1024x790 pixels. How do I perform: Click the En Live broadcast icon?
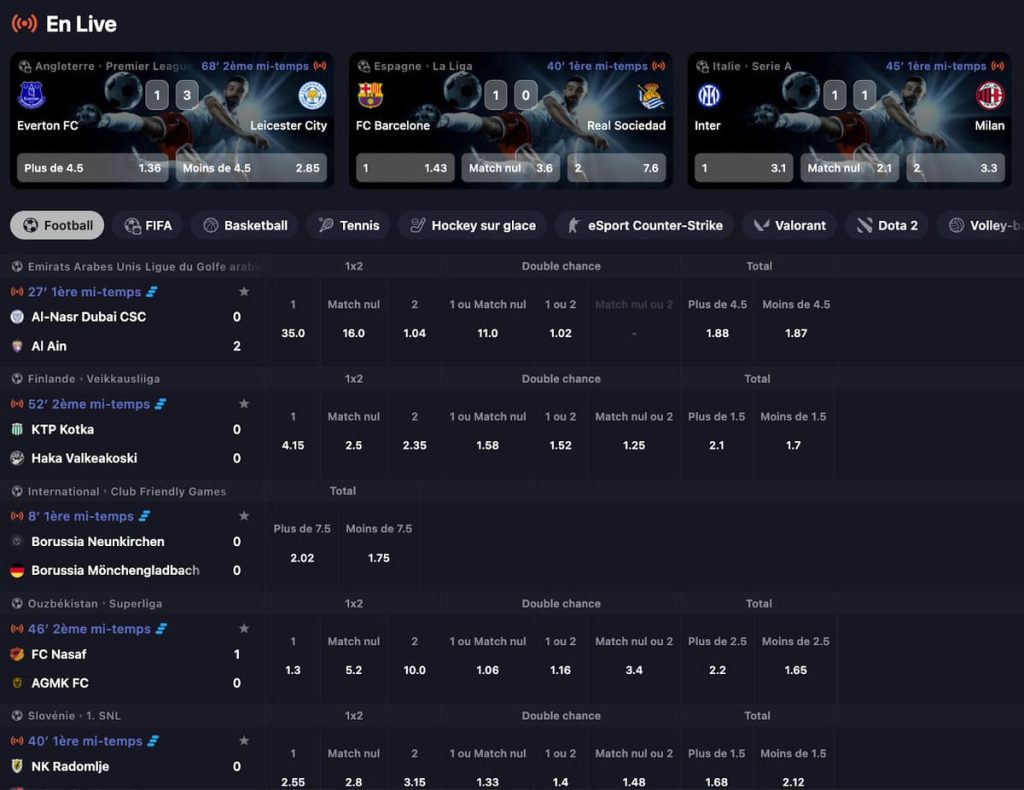point(24,24)
